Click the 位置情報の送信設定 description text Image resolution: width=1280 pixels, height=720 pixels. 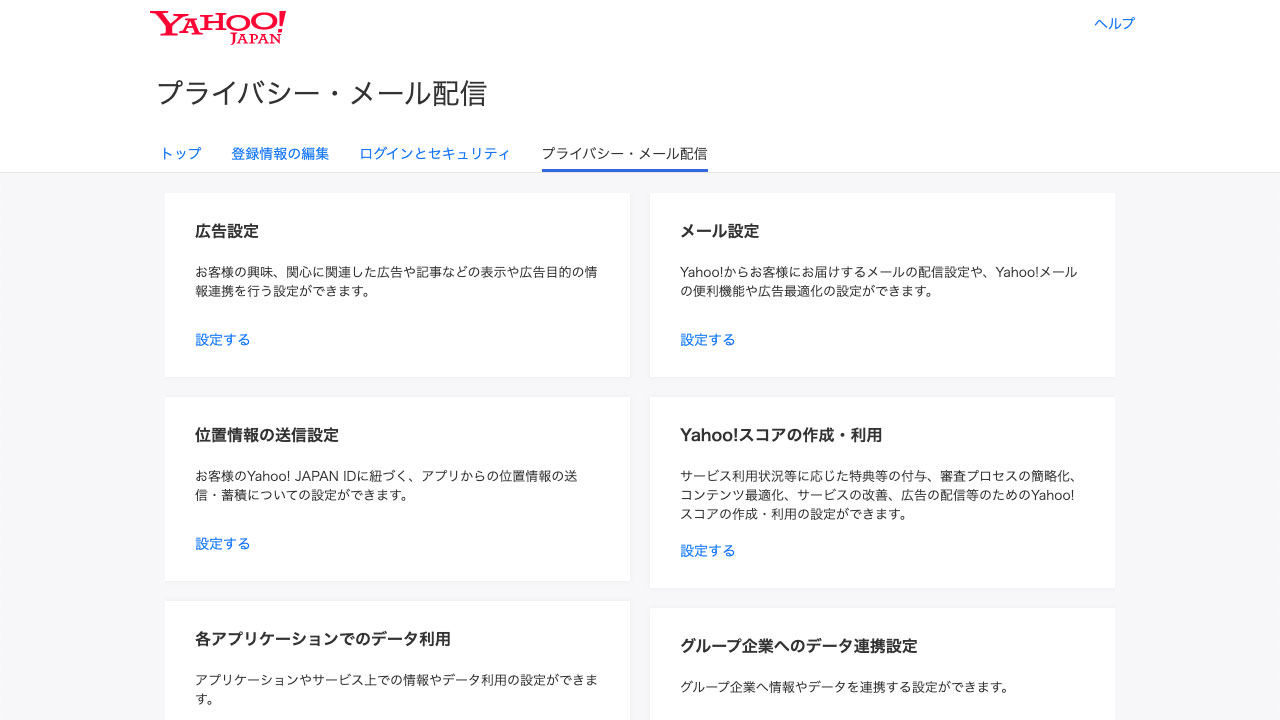pos(386,485)
